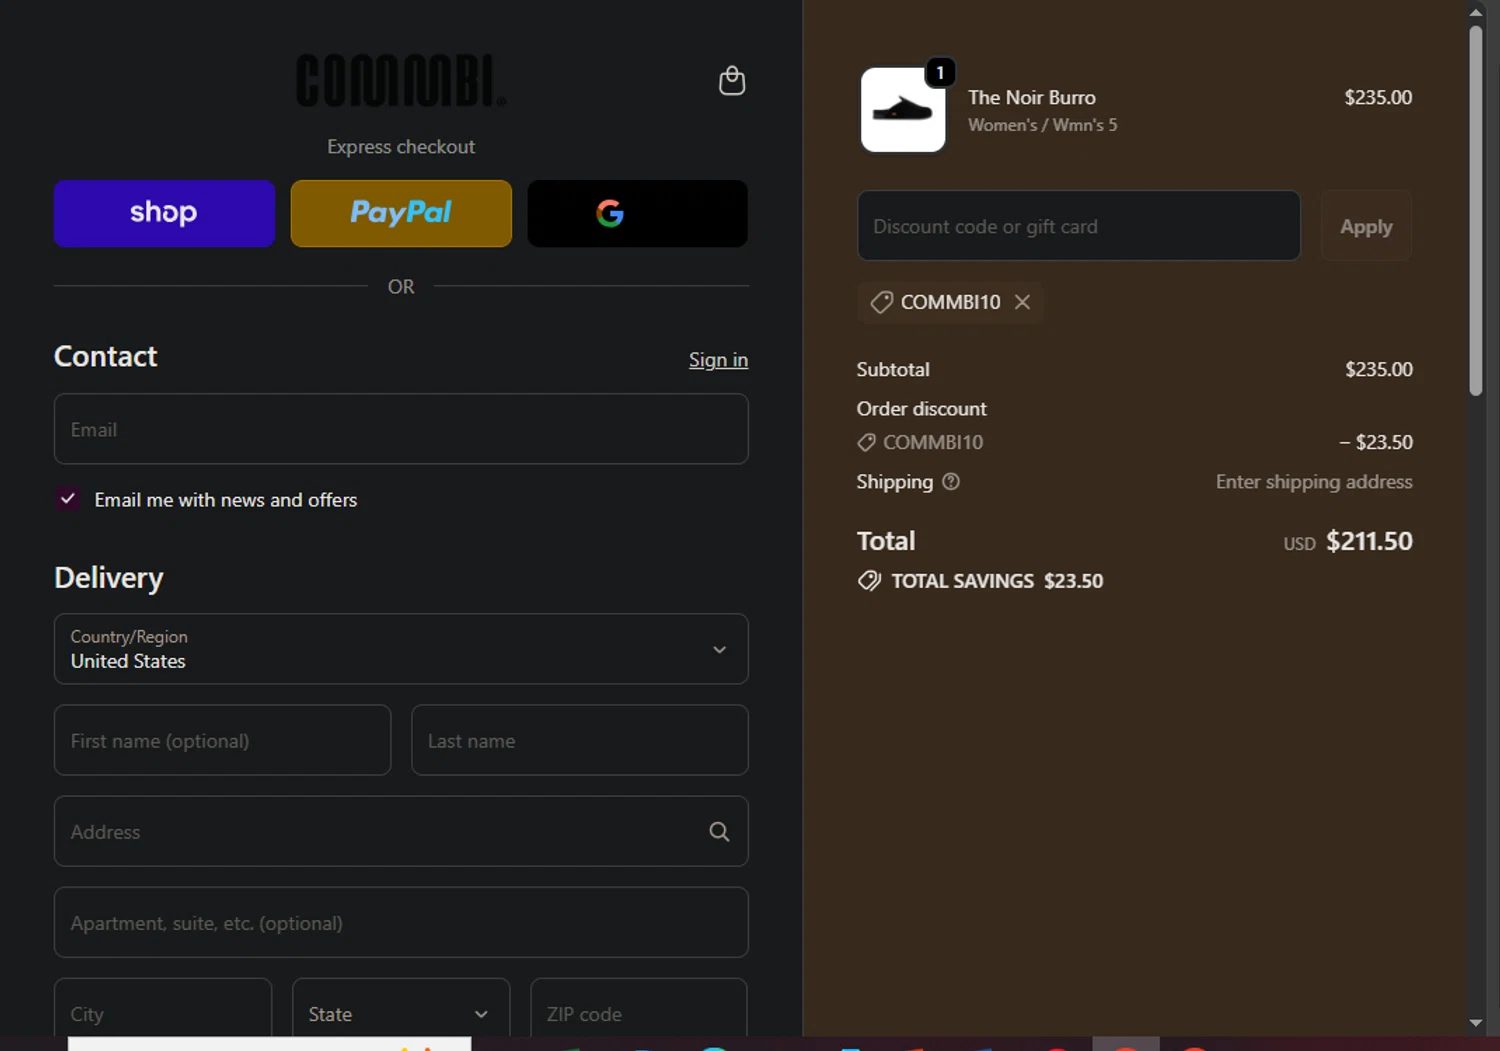Click The Noir Burro product name

click(x=1032, y=97)
